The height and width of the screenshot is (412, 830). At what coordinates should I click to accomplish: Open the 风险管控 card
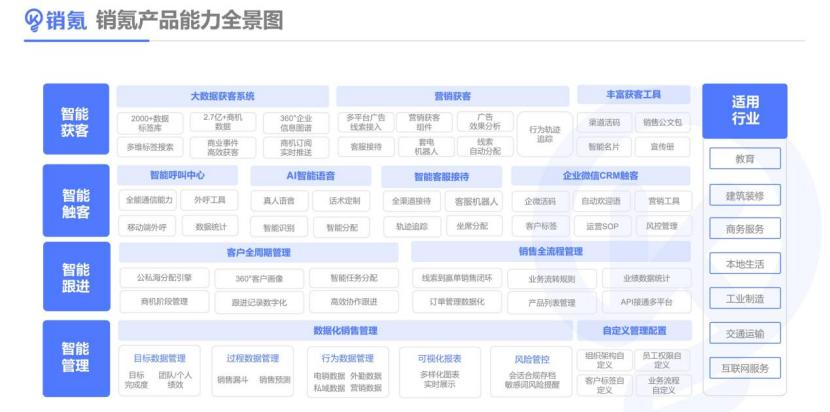pos(531,371)
